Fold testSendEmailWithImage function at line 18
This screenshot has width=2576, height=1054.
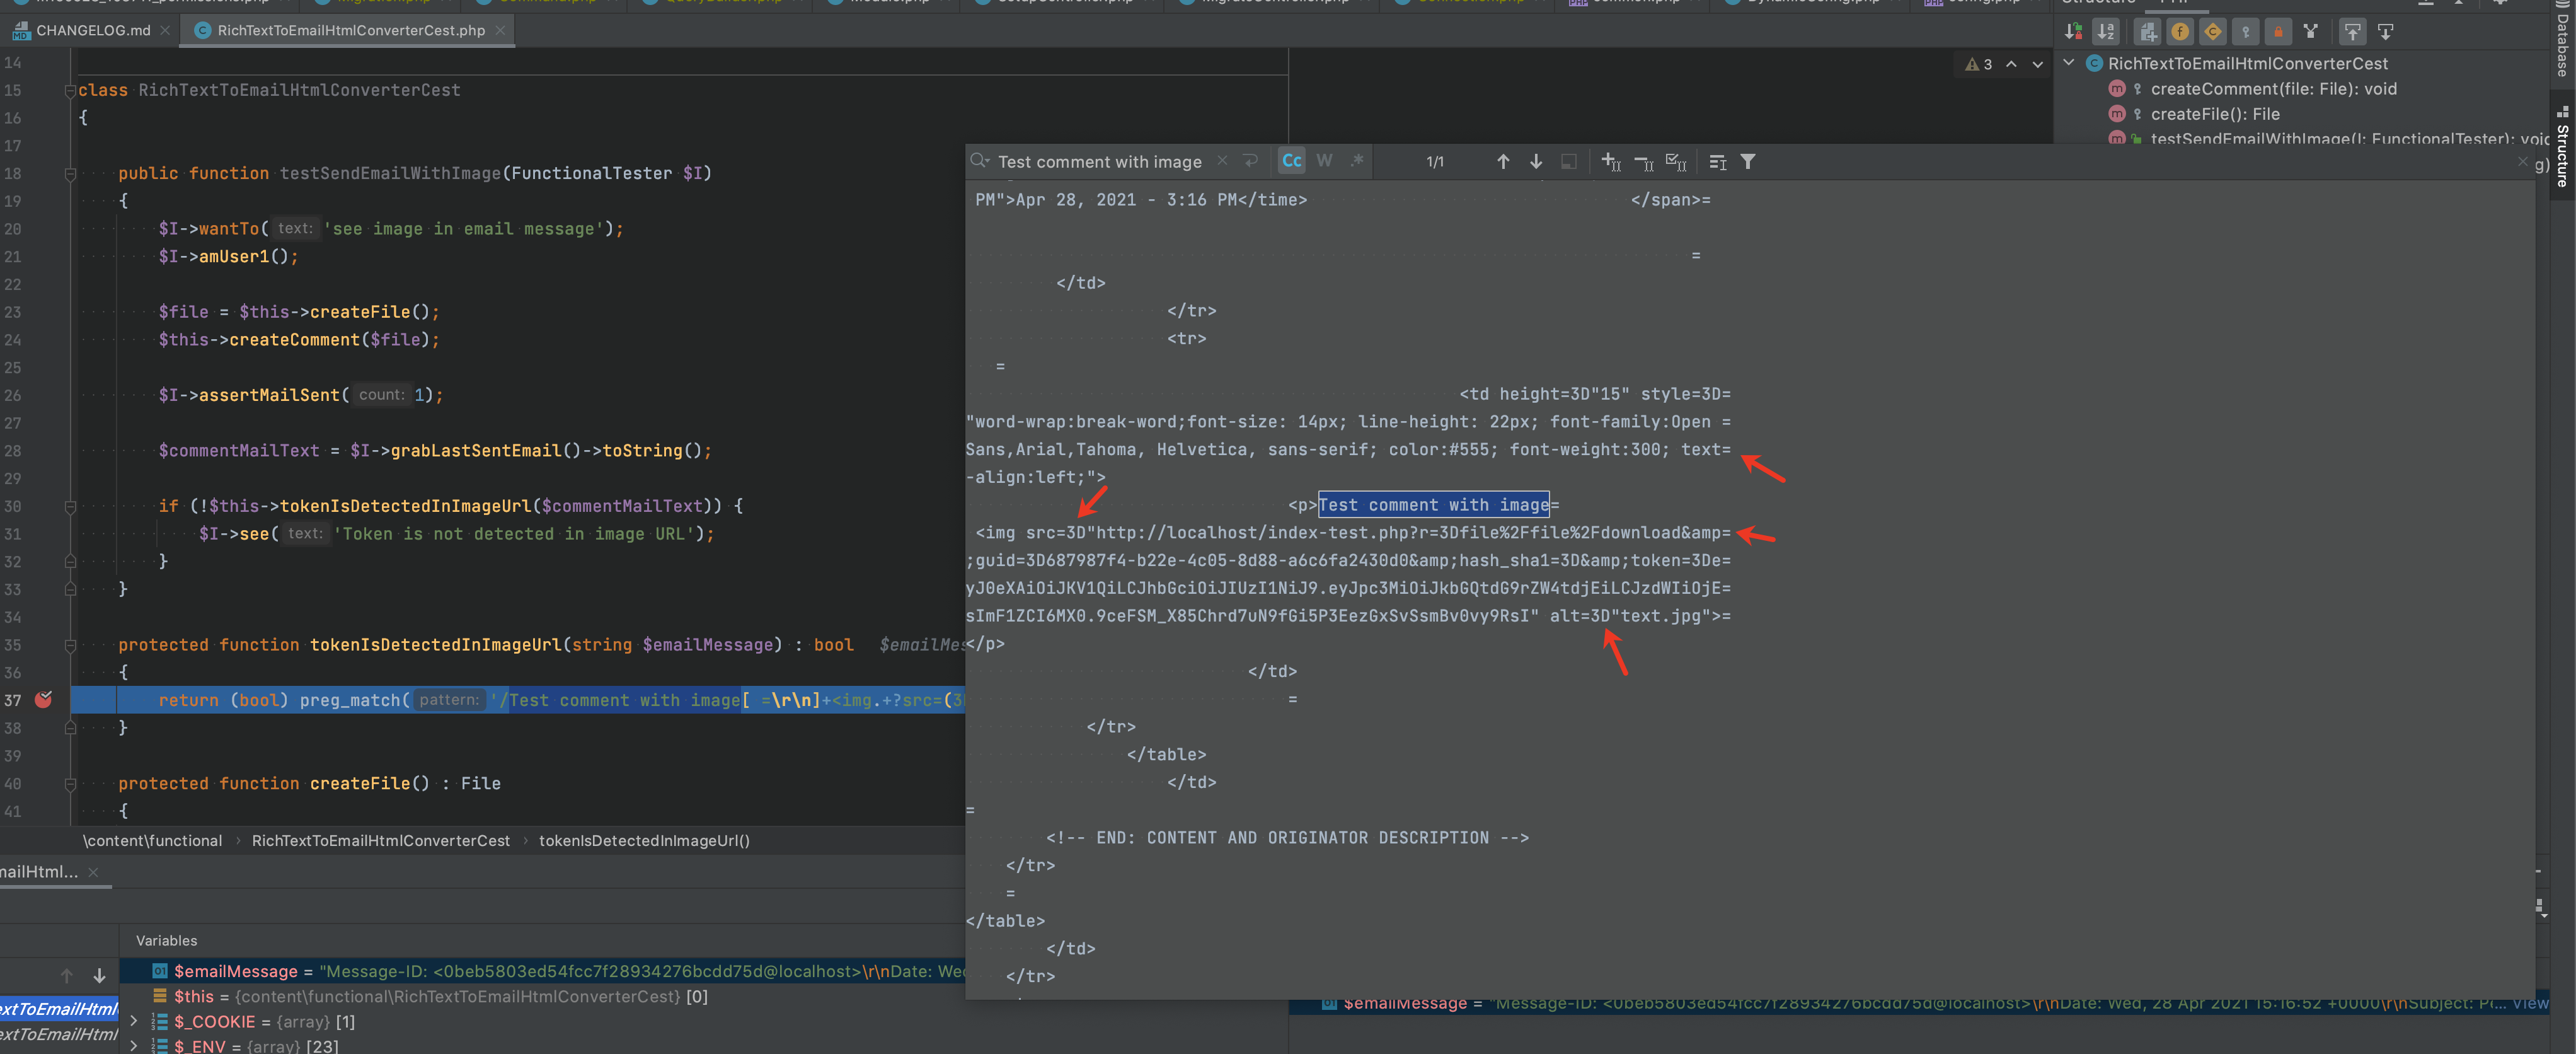[70, 174]
